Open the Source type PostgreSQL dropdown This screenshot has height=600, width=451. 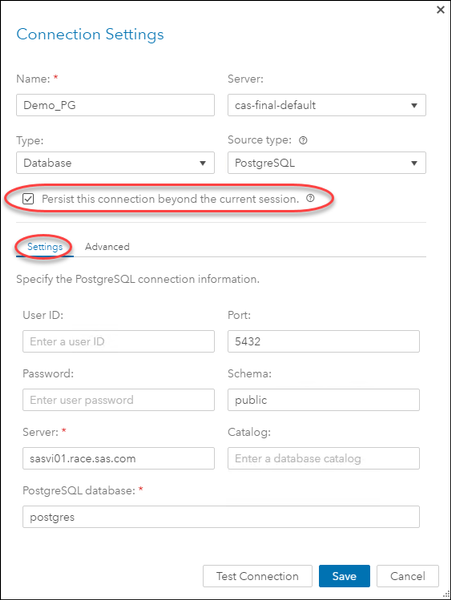[x=327, y=163]
